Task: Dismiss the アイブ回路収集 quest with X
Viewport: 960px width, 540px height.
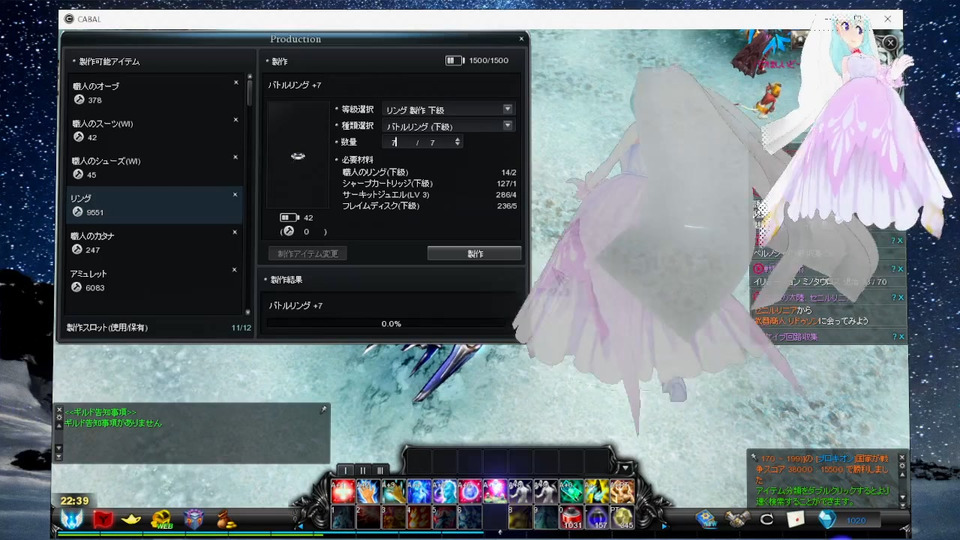Action: coord(901,337)
